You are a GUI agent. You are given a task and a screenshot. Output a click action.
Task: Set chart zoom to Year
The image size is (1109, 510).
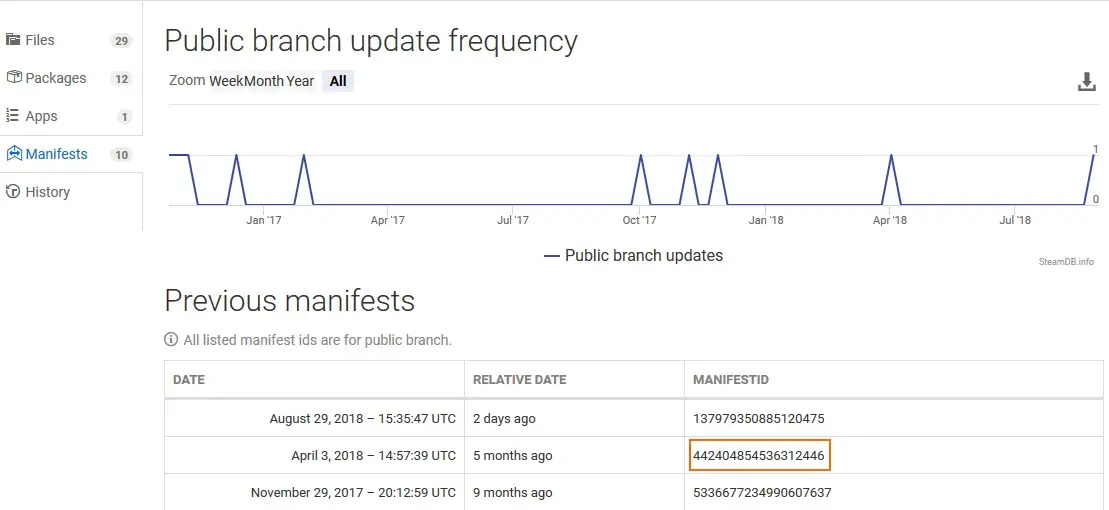[x=301, y=81]
